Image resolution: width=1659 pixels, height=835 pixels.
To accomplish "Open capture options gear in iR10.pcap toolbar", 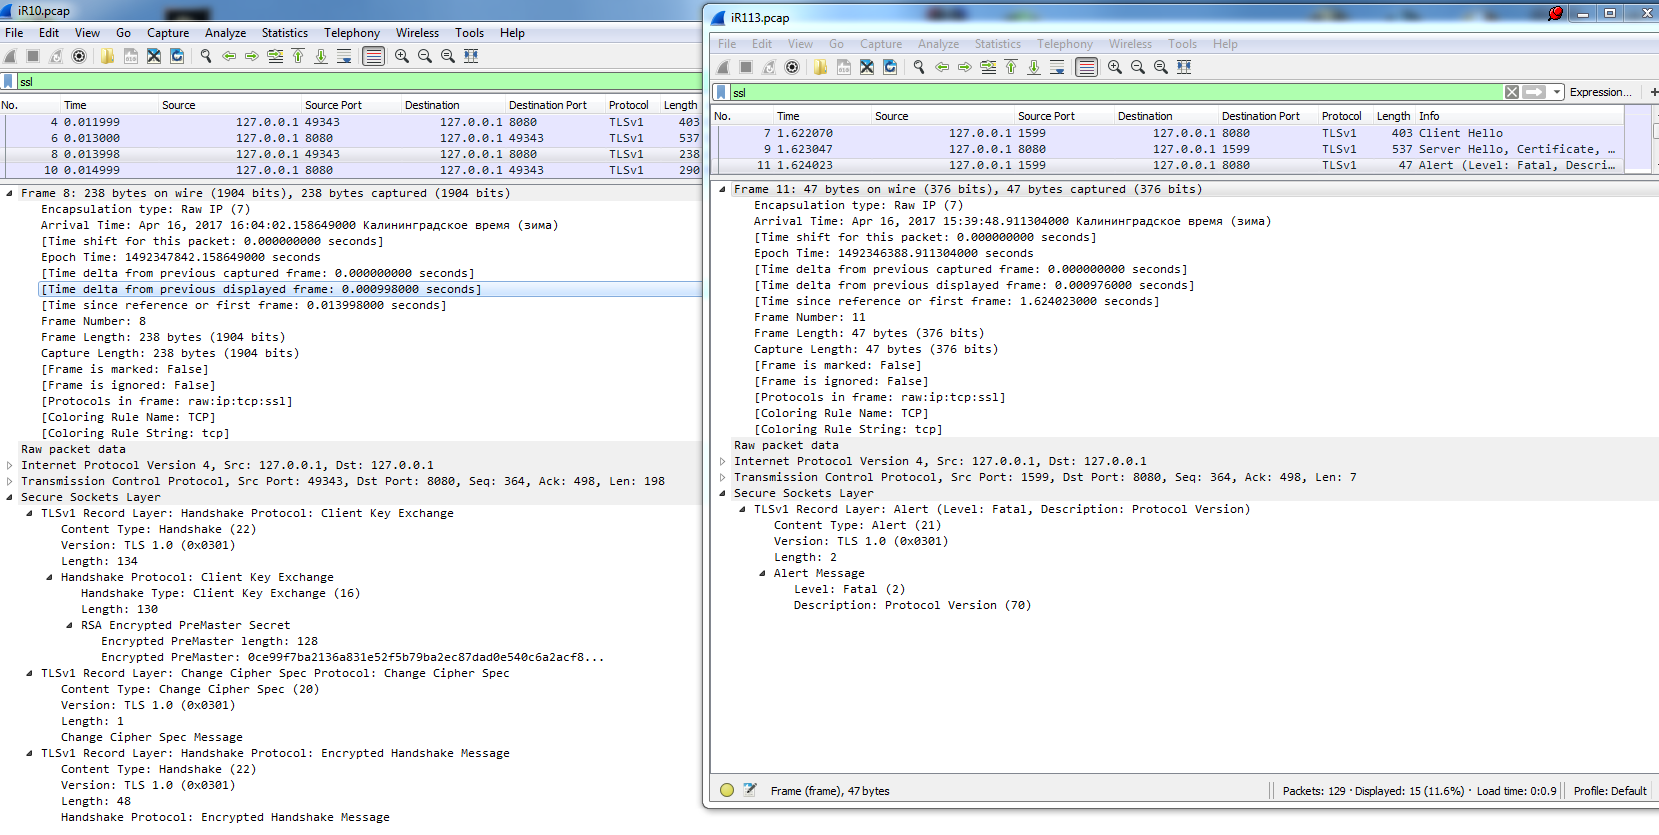I will point(79,56).
